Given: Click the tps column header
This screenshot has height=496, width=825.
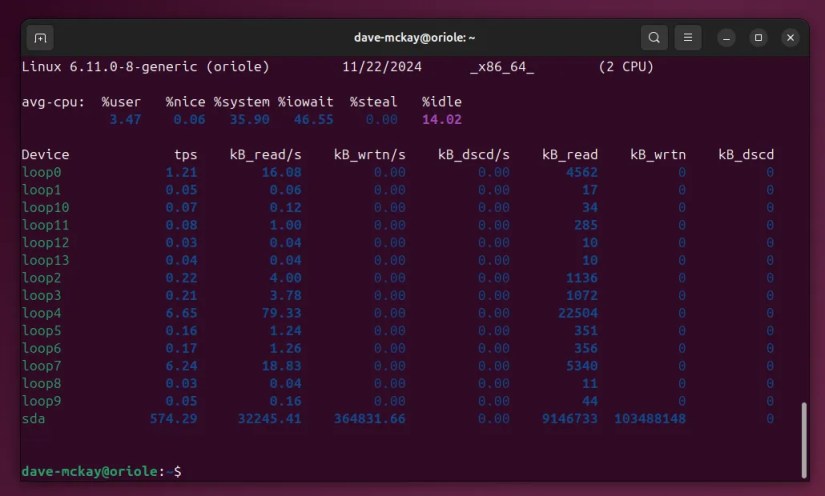Looking at the screenshot, I should [x=186, y=155].
